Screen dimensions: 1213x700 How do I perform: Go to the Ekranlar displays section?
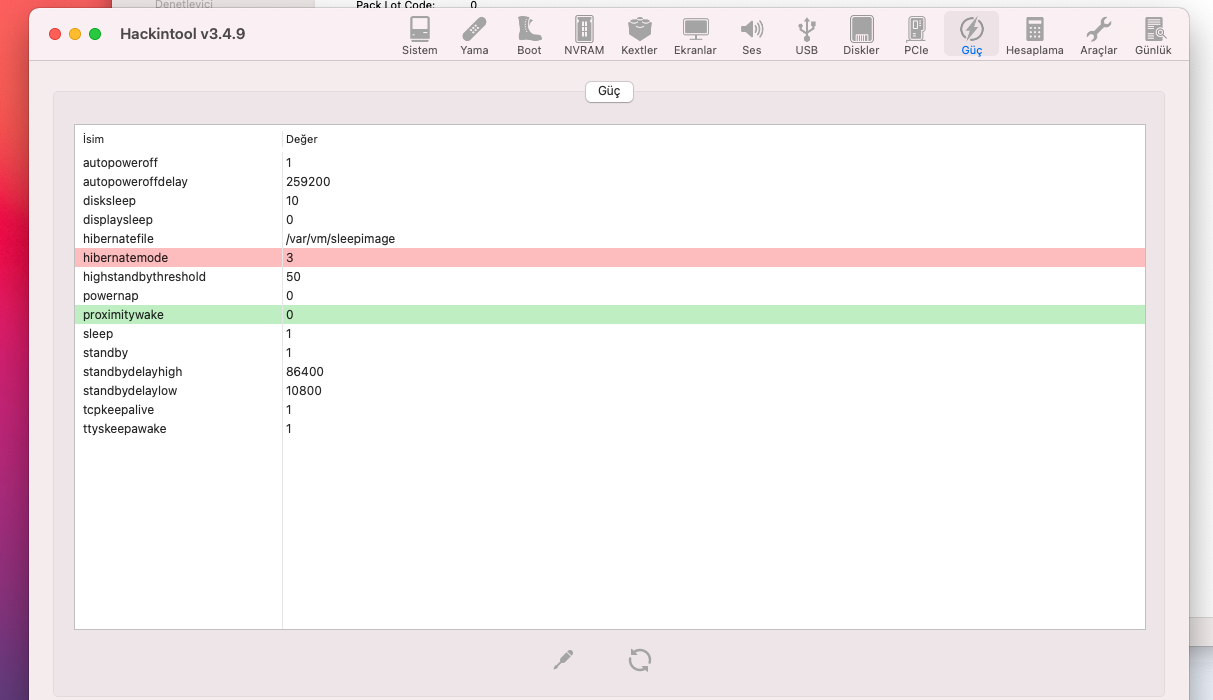[x=695, y=35]
